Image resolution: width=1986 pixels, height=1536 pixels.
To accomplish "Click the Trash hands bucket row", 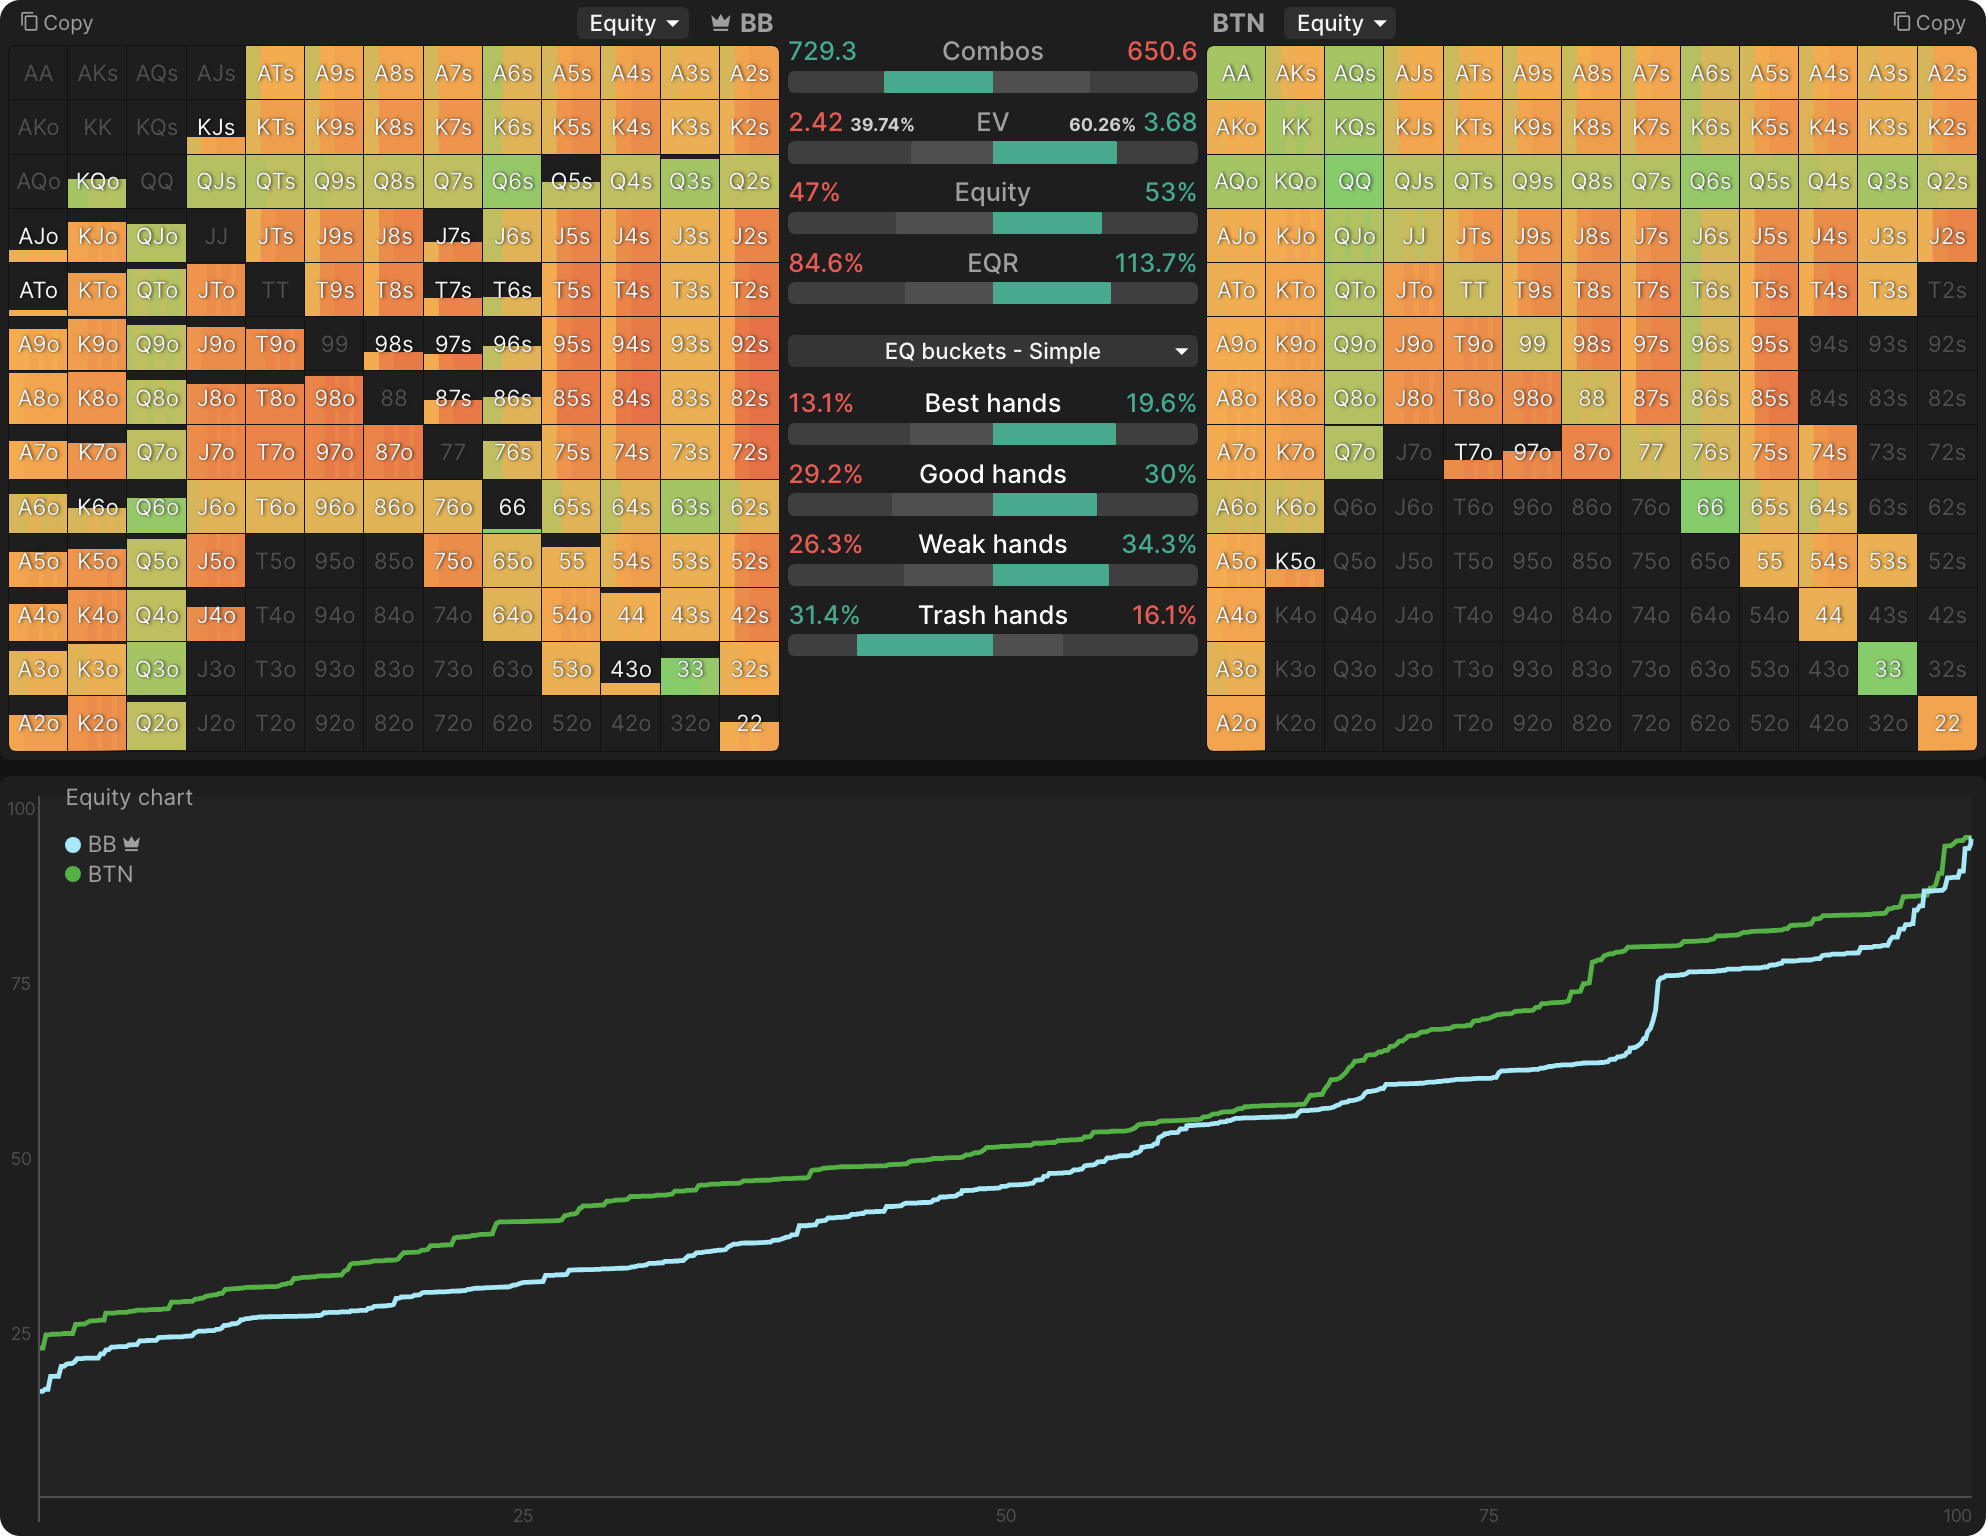I will click(992, 615).
